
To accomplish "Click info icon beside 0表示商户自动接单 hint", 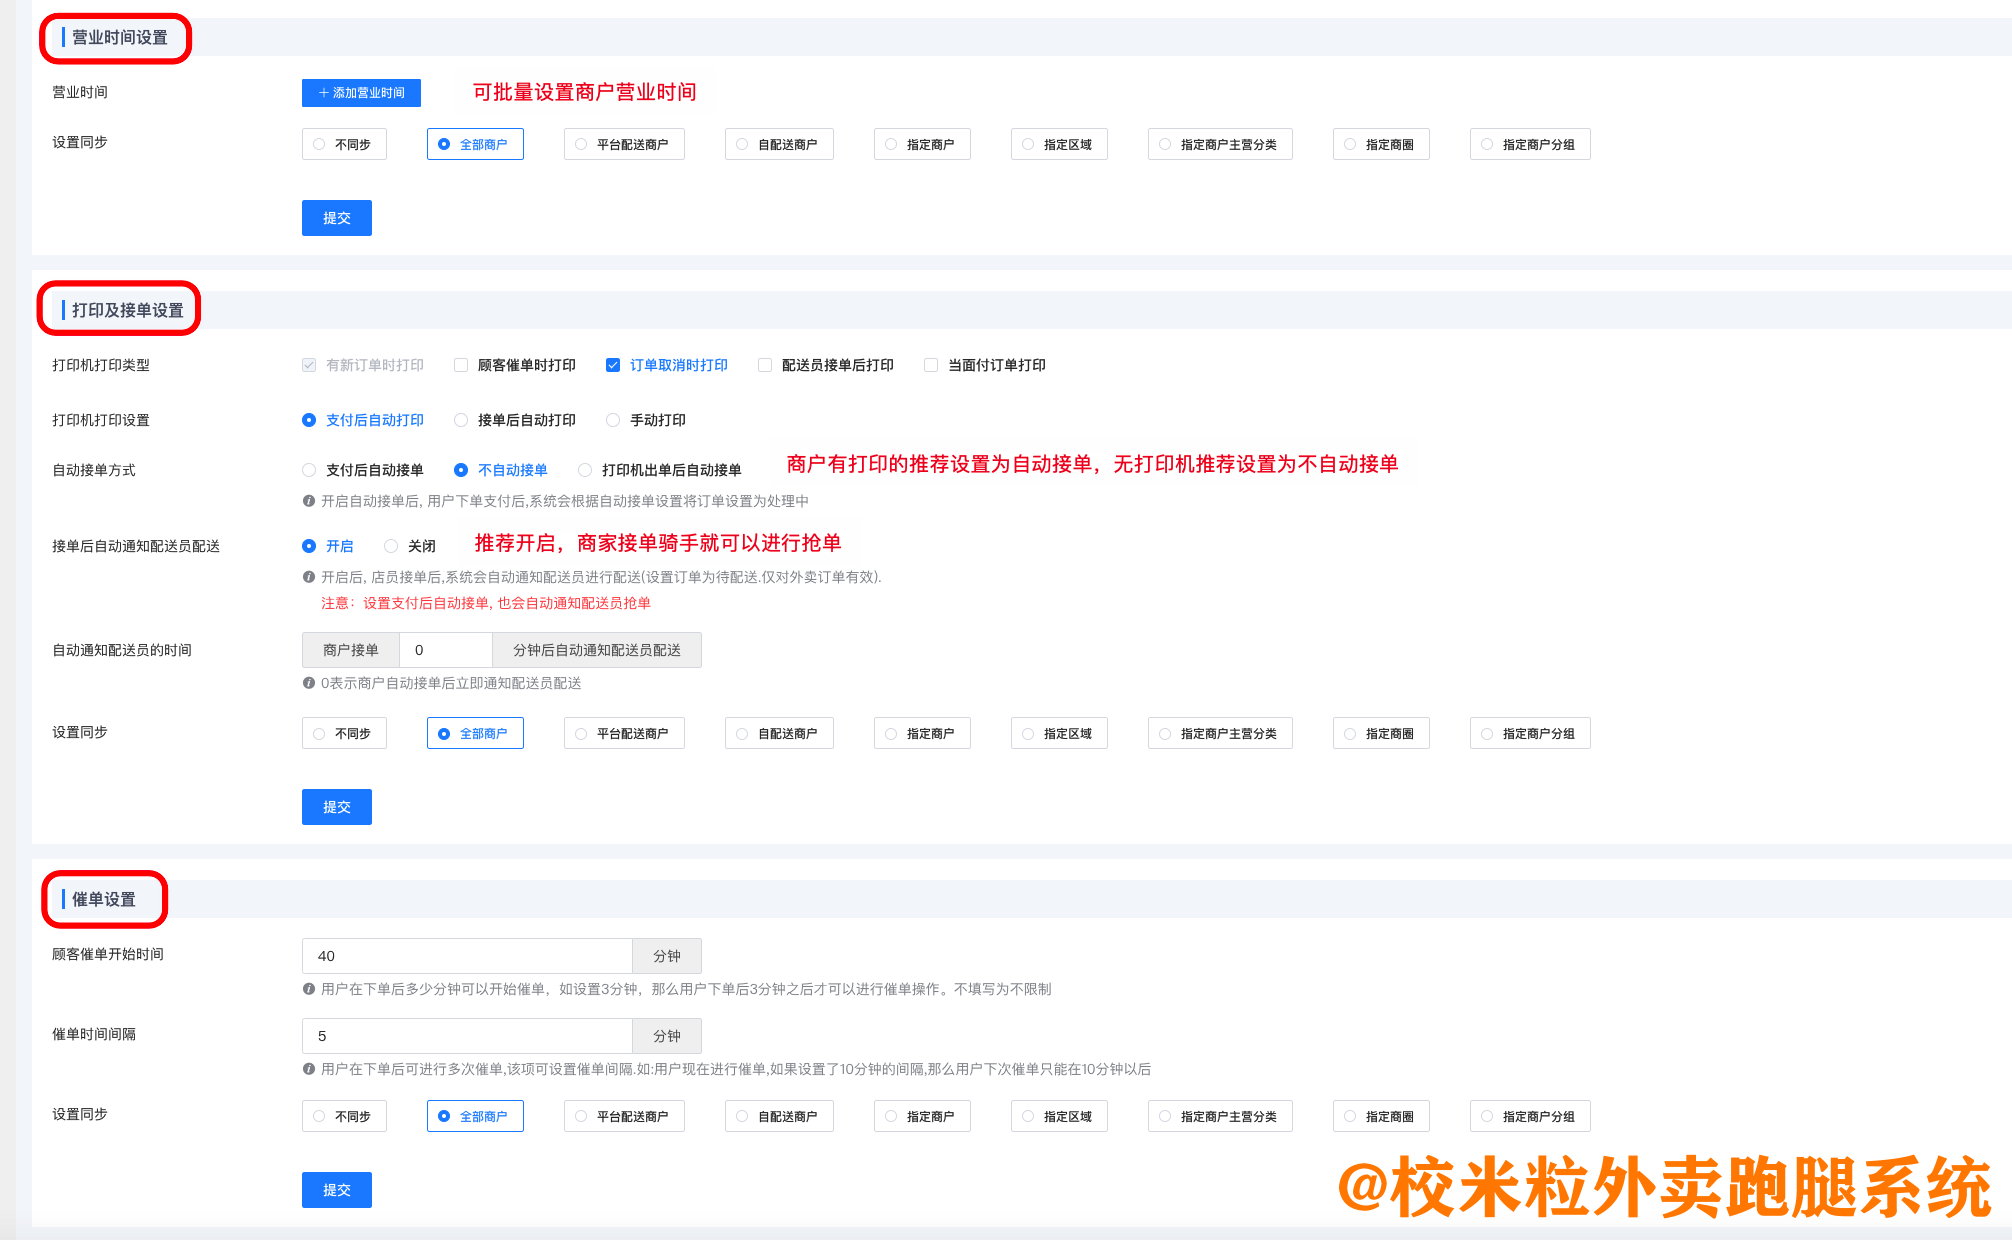I will (309, 683).
